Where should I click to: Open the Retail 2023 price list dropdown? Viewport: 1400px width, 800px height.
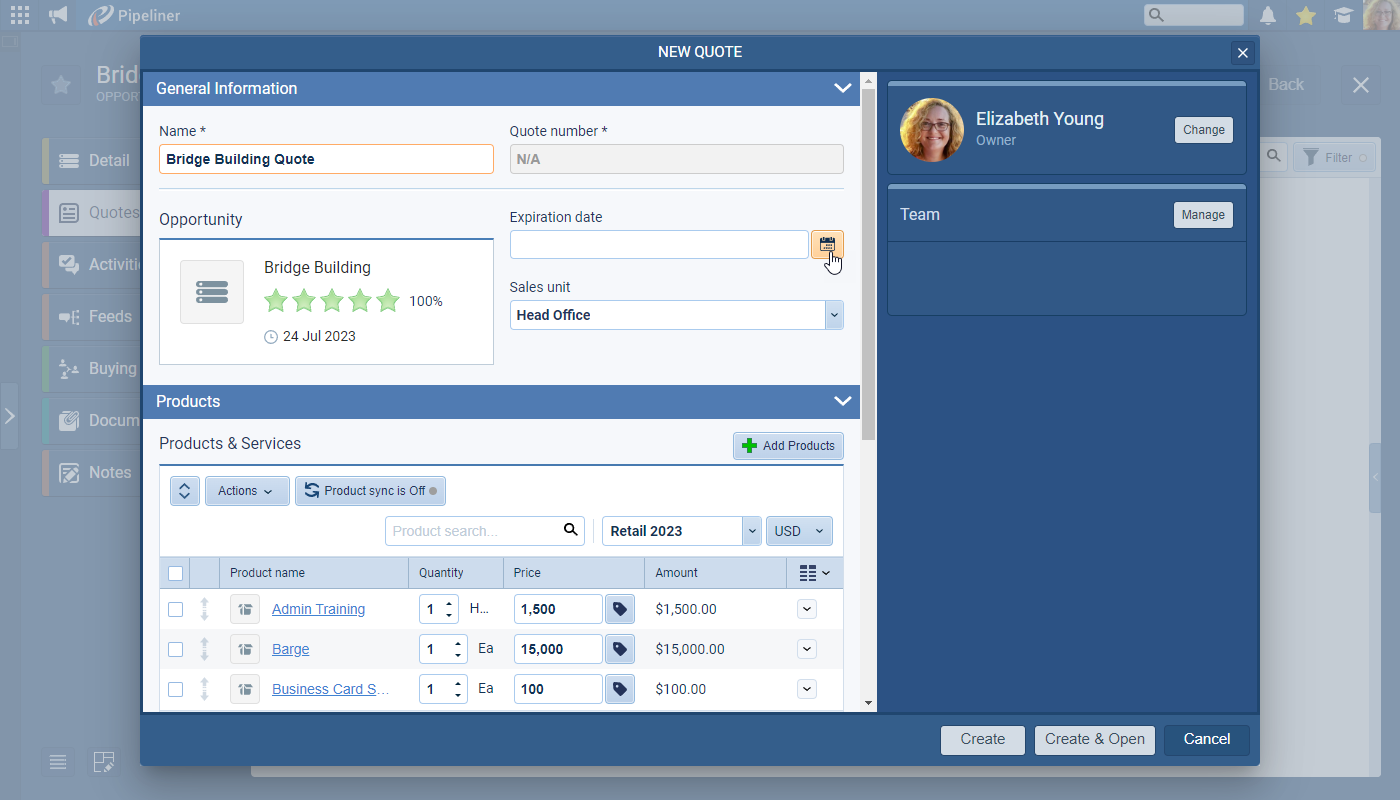751,531
